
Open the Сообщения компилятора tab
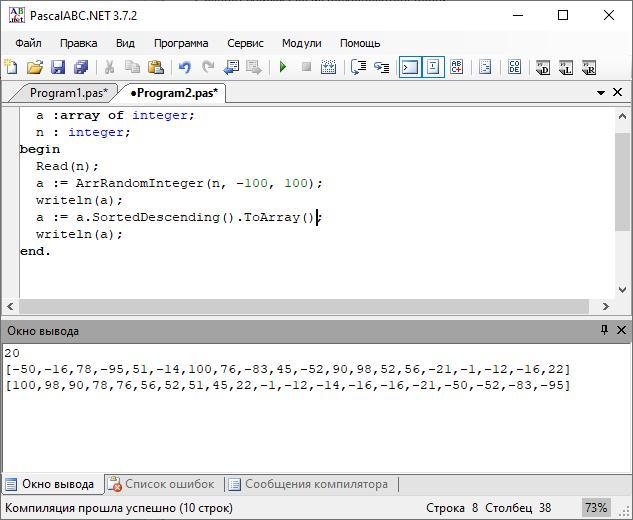pos(310,484)
